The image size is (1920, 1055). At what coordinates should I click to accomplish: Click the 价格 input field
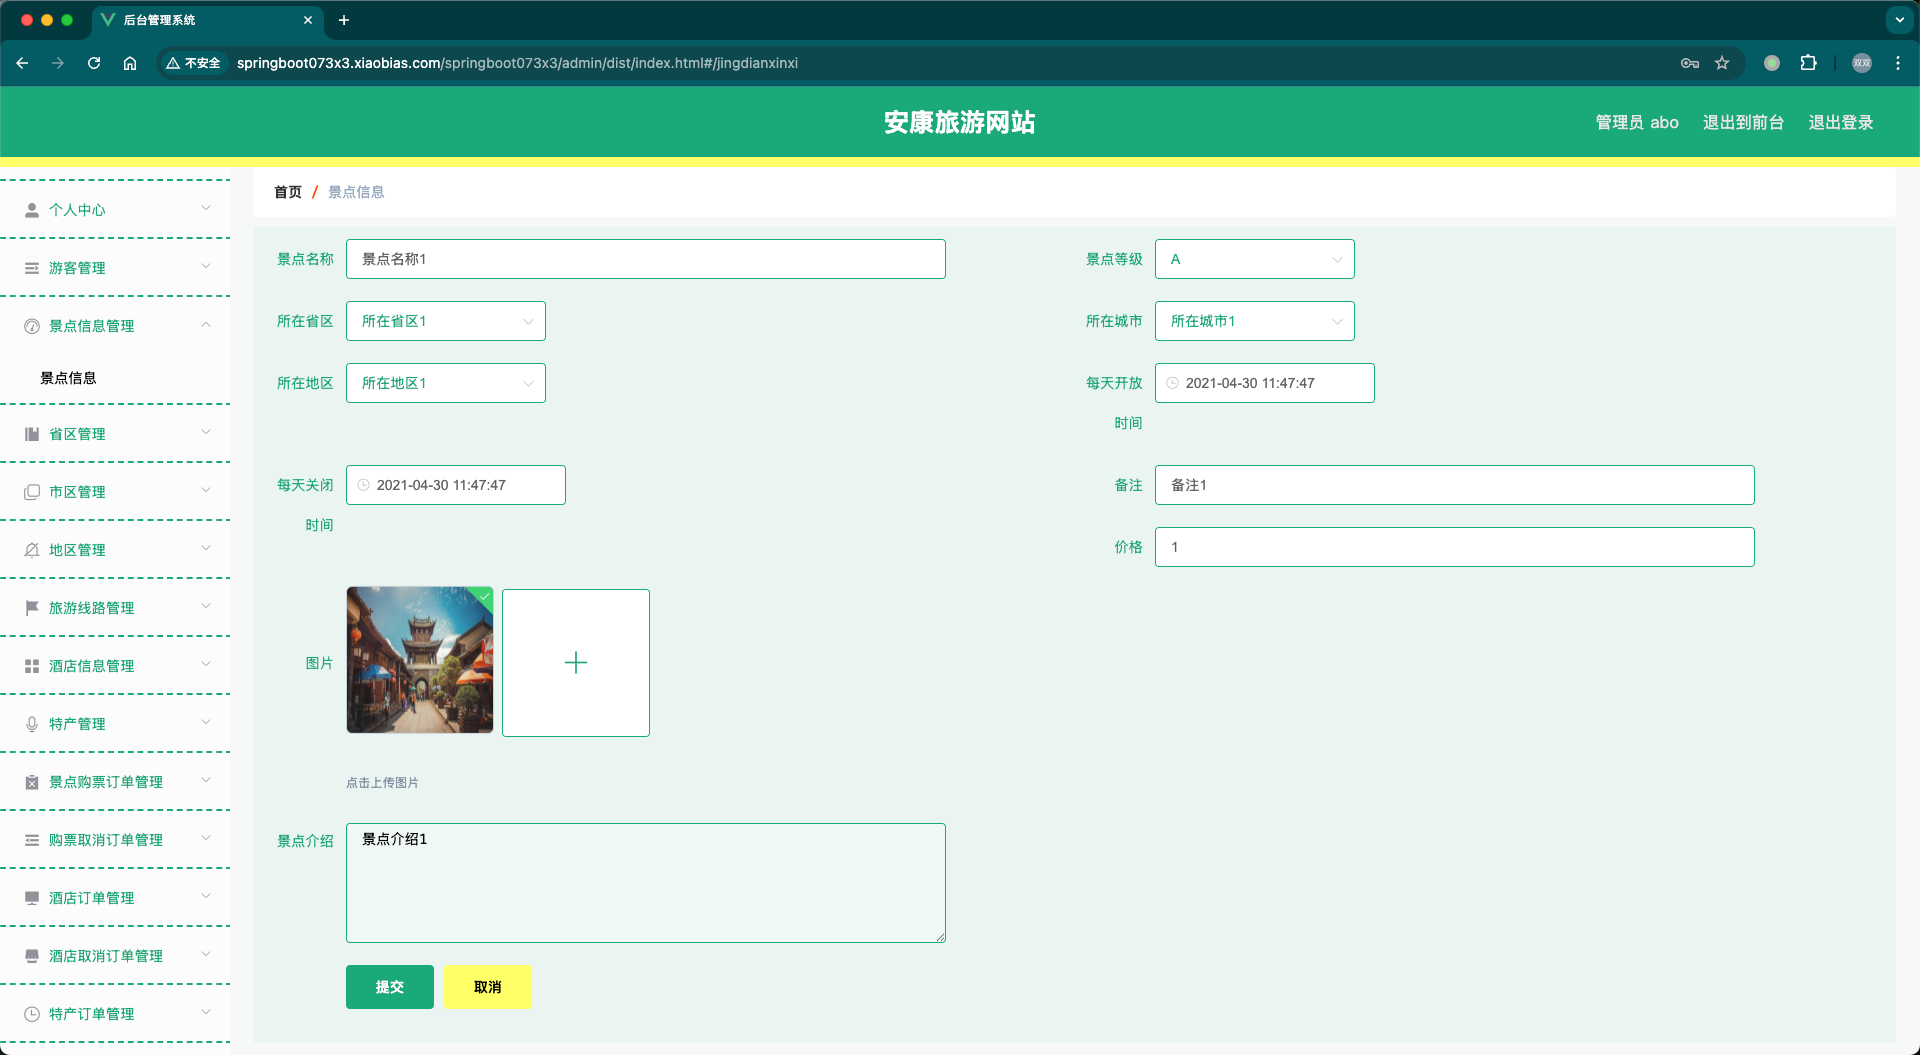pos(1455,547)
